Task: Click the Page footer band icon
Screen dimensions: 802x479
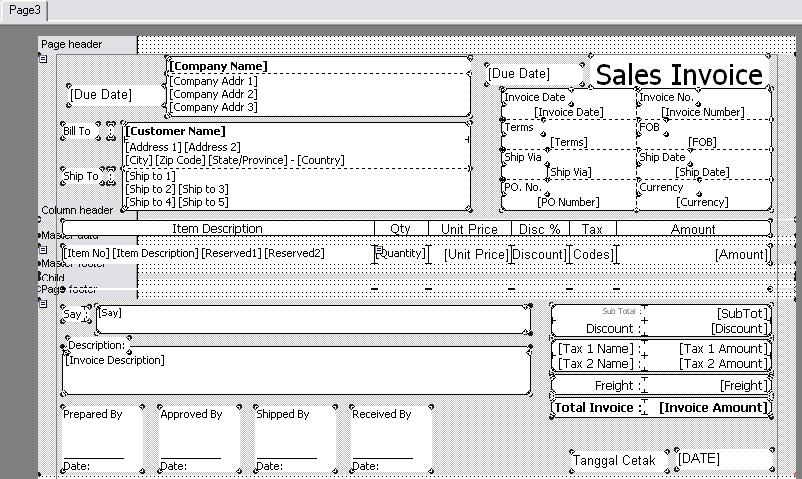Action: 43,303
